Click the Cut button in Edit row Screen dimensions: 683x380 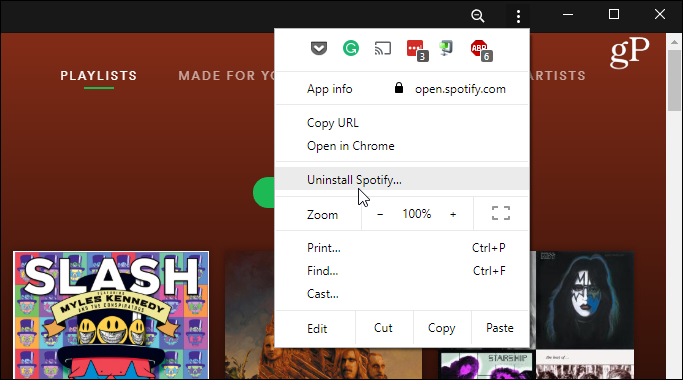pyautogui.click(x=384, y=328)
